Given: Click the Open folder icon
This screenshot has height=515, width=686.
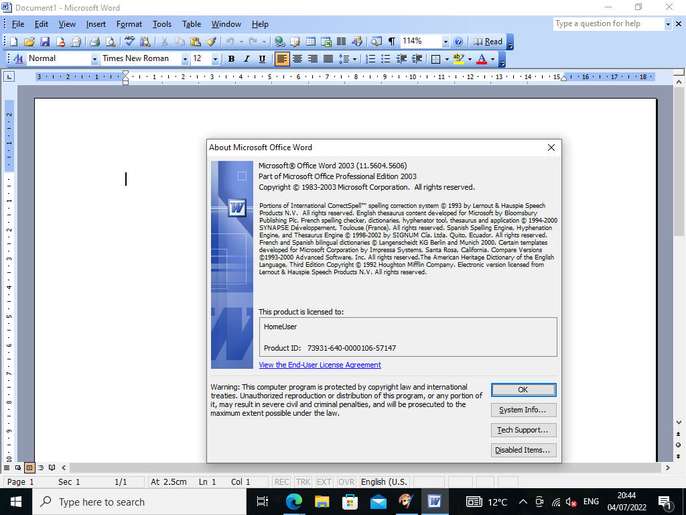Looking at the screenshot, I should pyautogui.click(x=29, y=42).
